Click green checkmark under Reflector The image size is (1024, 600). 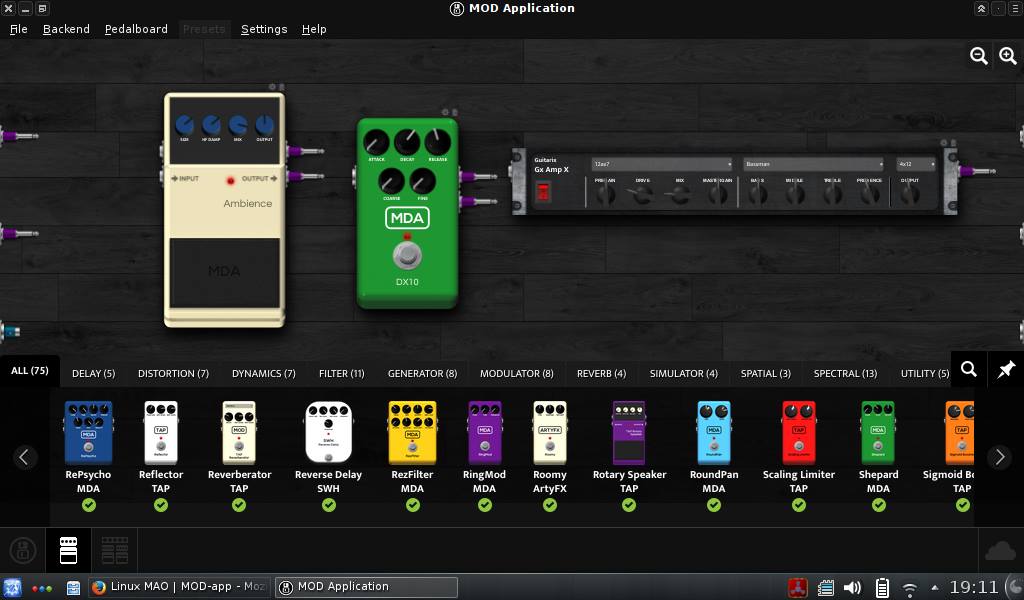coord(161,505)
